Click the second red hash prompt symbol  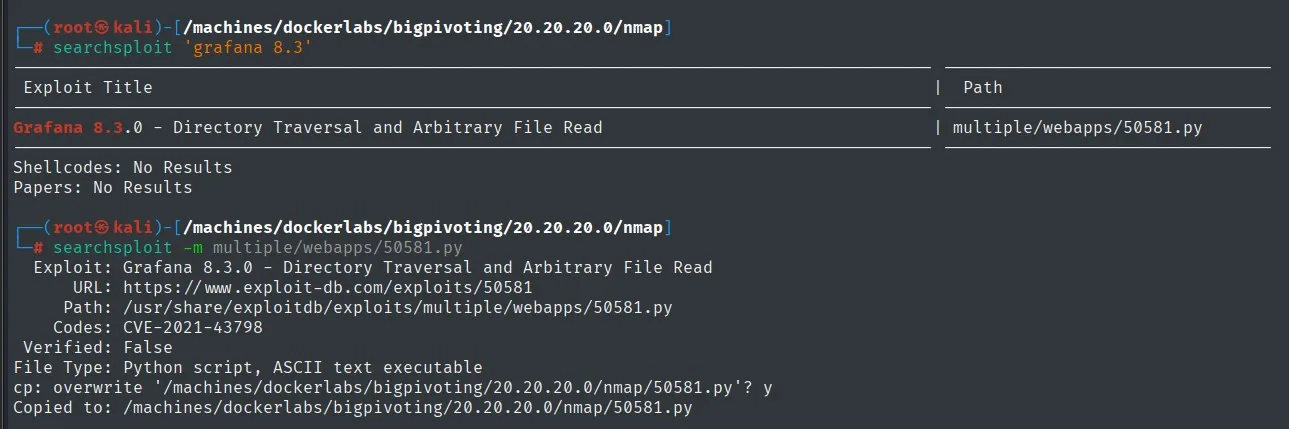pyautogui.click(x=38, y=247)
